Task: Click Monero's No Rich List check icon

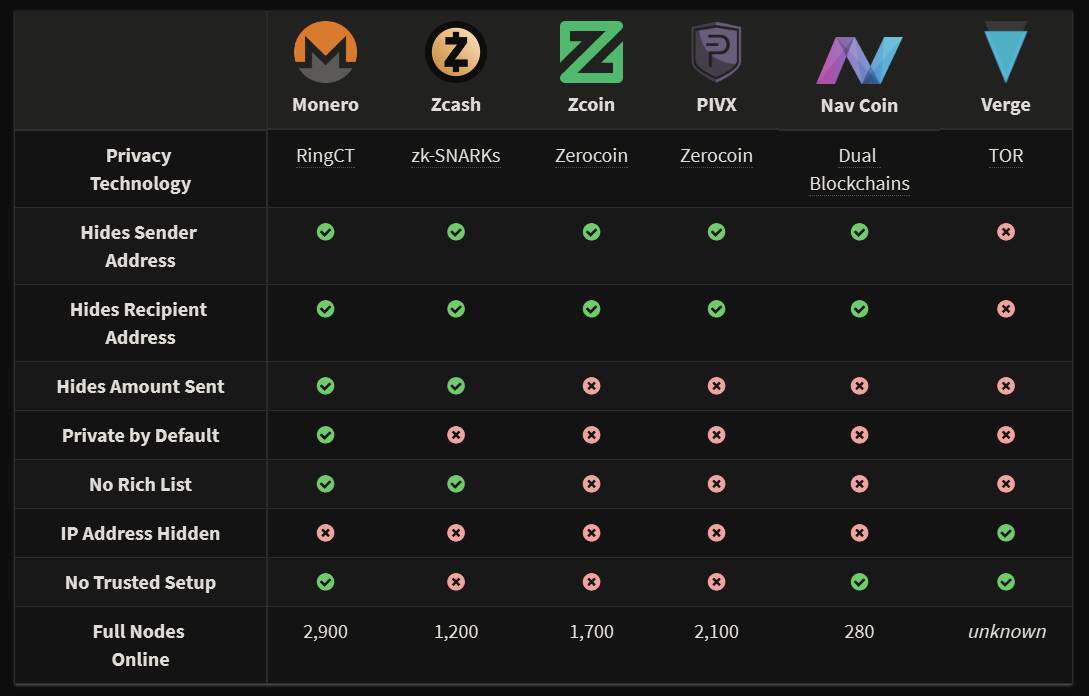Action: coord(325,484)
